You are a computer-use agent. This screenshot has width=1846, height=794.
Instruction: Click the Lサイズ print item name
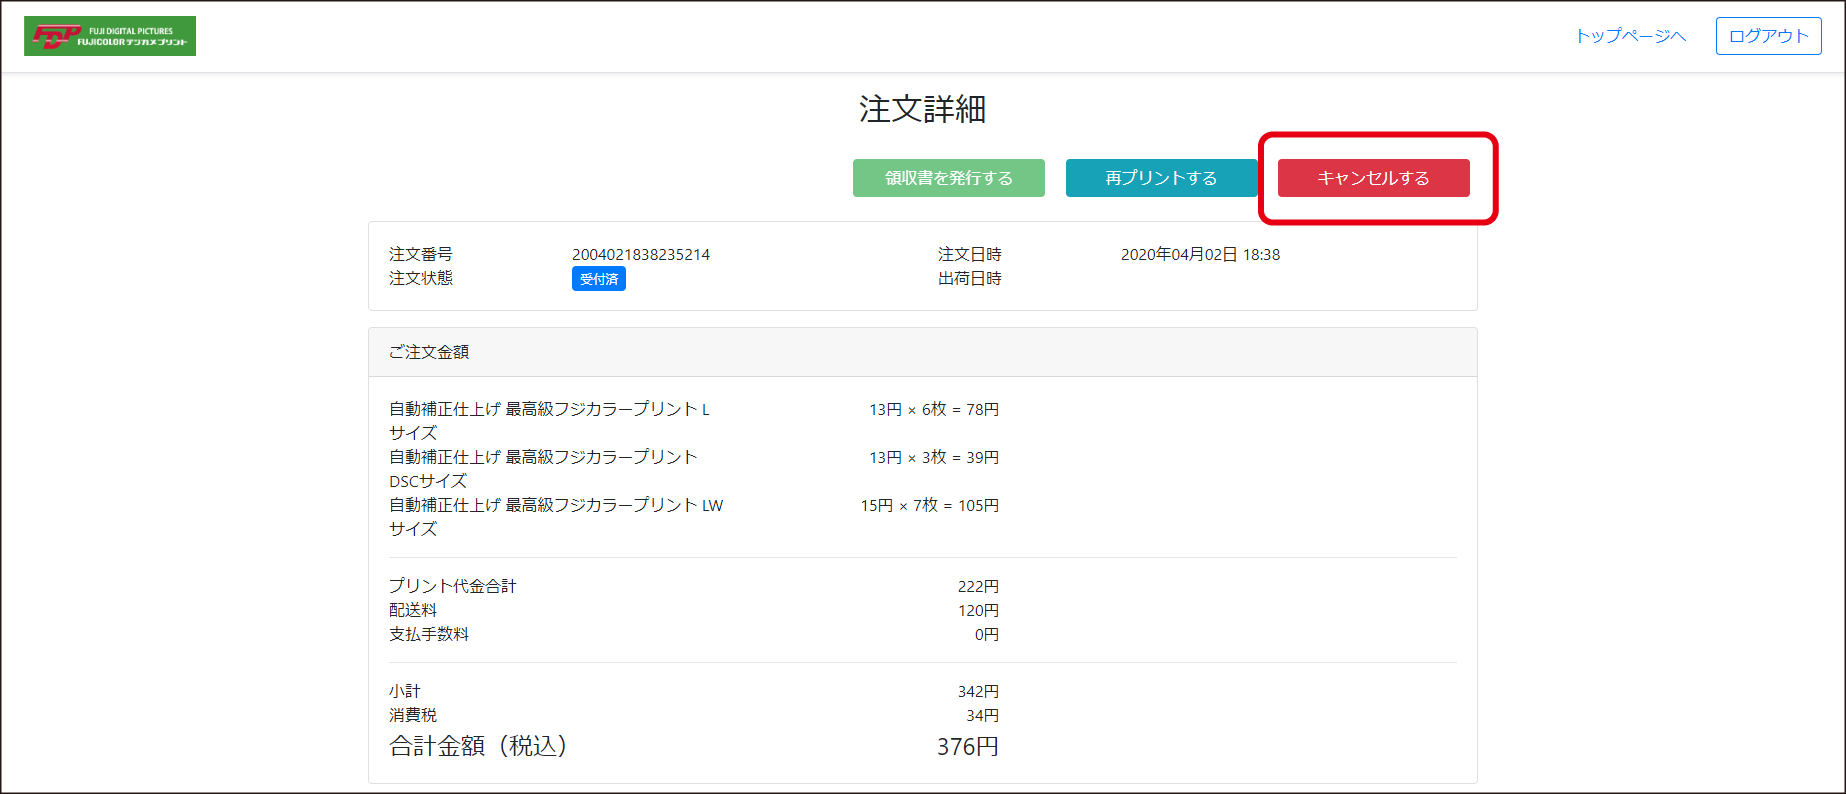(549, 421)
